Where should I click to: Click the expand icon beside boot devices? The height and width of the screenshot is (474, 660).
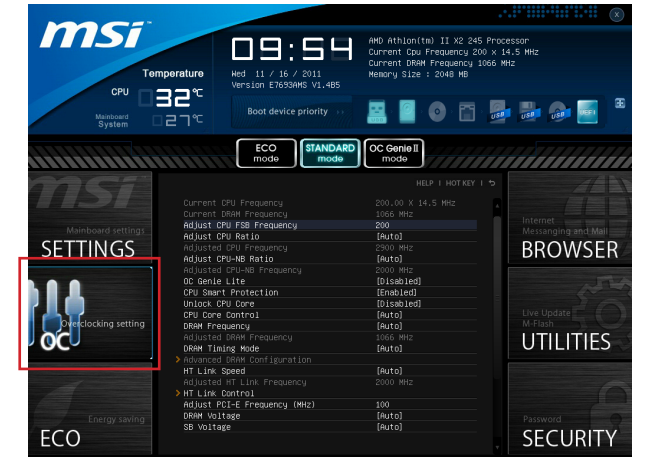620,103
